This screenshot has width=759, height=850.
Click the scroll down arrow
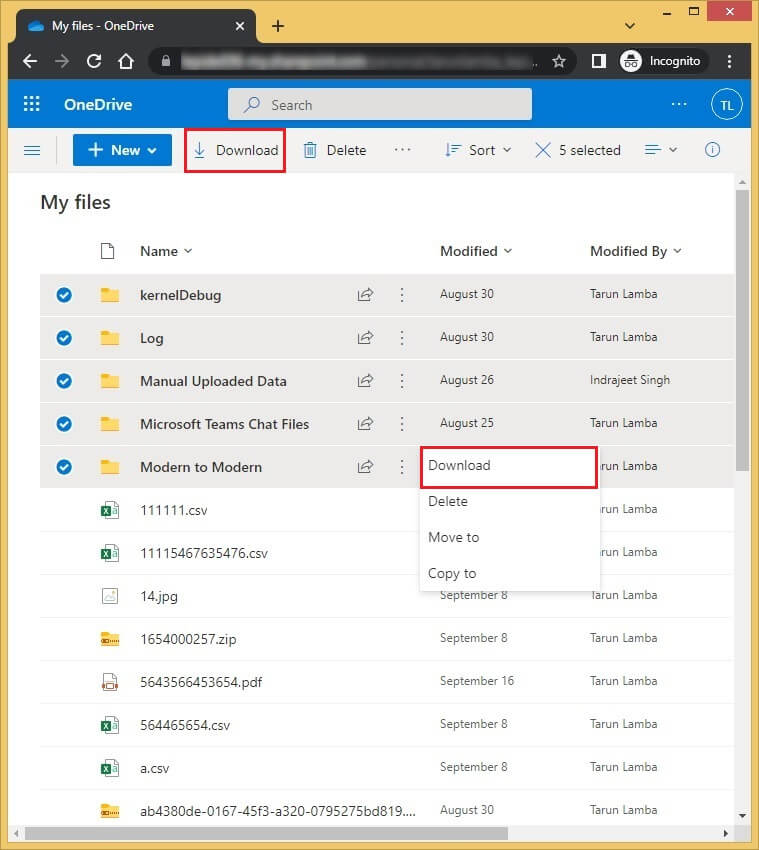[742, 815]
